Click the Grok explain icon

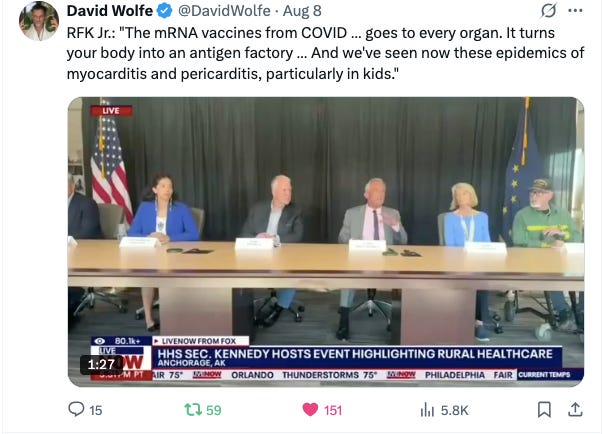pos(548,10)
